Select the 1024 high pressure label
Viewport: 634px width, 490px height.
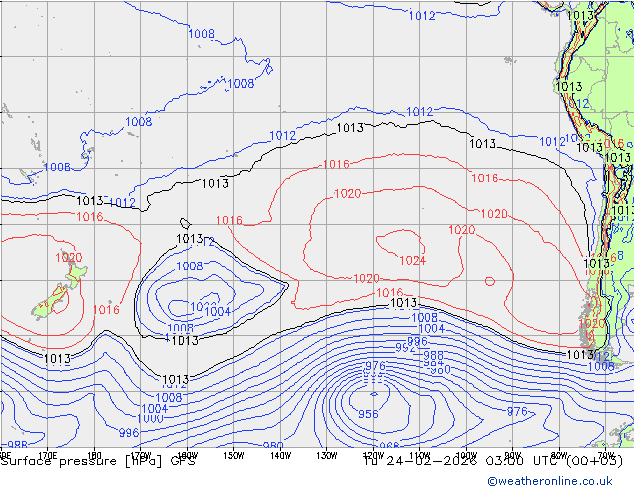pyautogui.click(x=413, y=261)
